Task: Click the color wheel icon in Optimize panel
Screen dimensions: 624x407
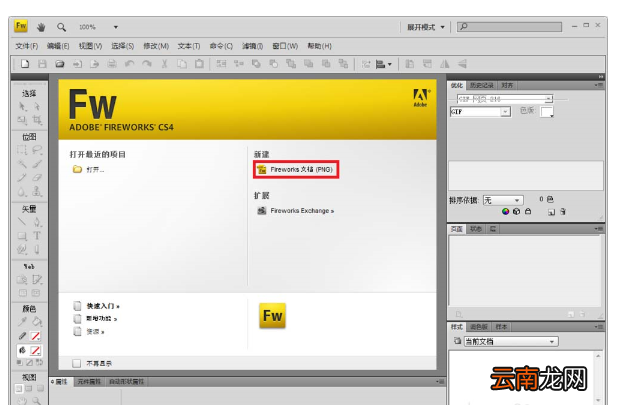Action: tap(505, 212)
